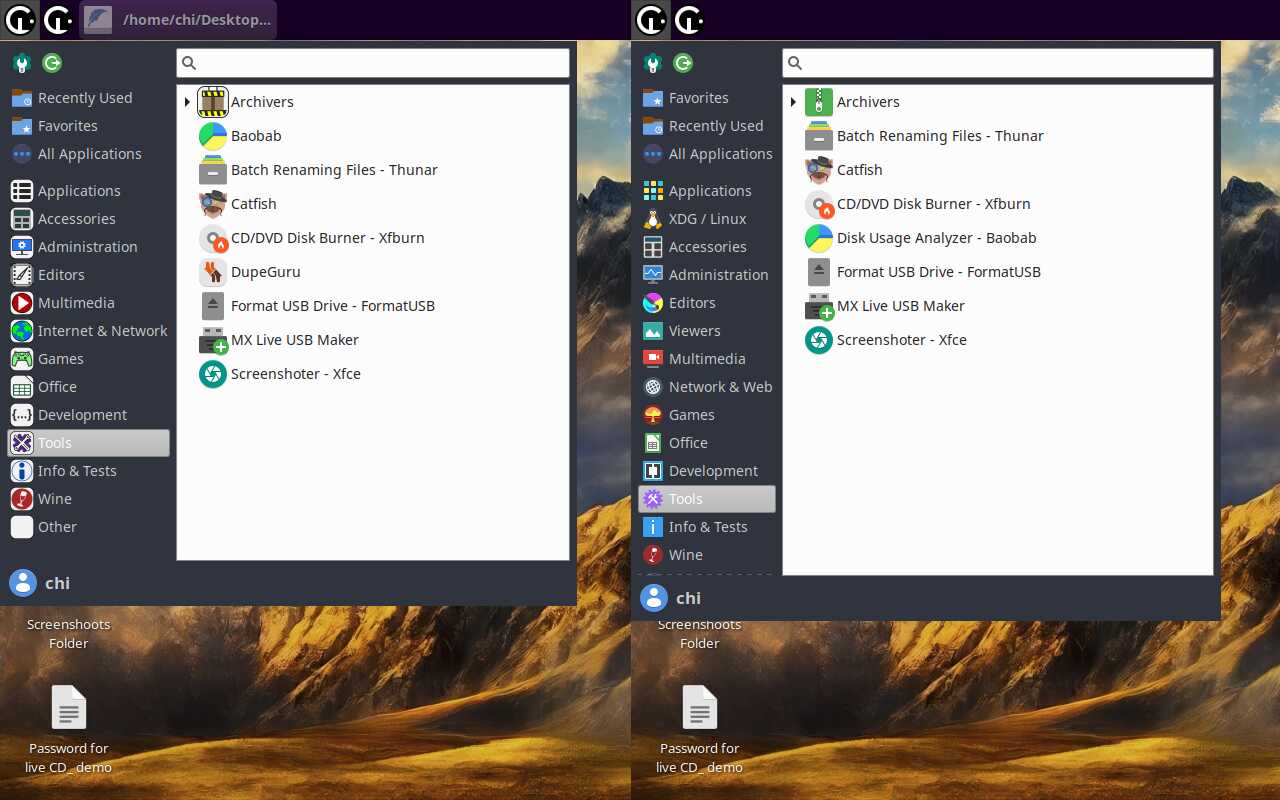Open the Games category in right menu
1280x800 pixels.
pyautogui.click(x=707, y=415)
